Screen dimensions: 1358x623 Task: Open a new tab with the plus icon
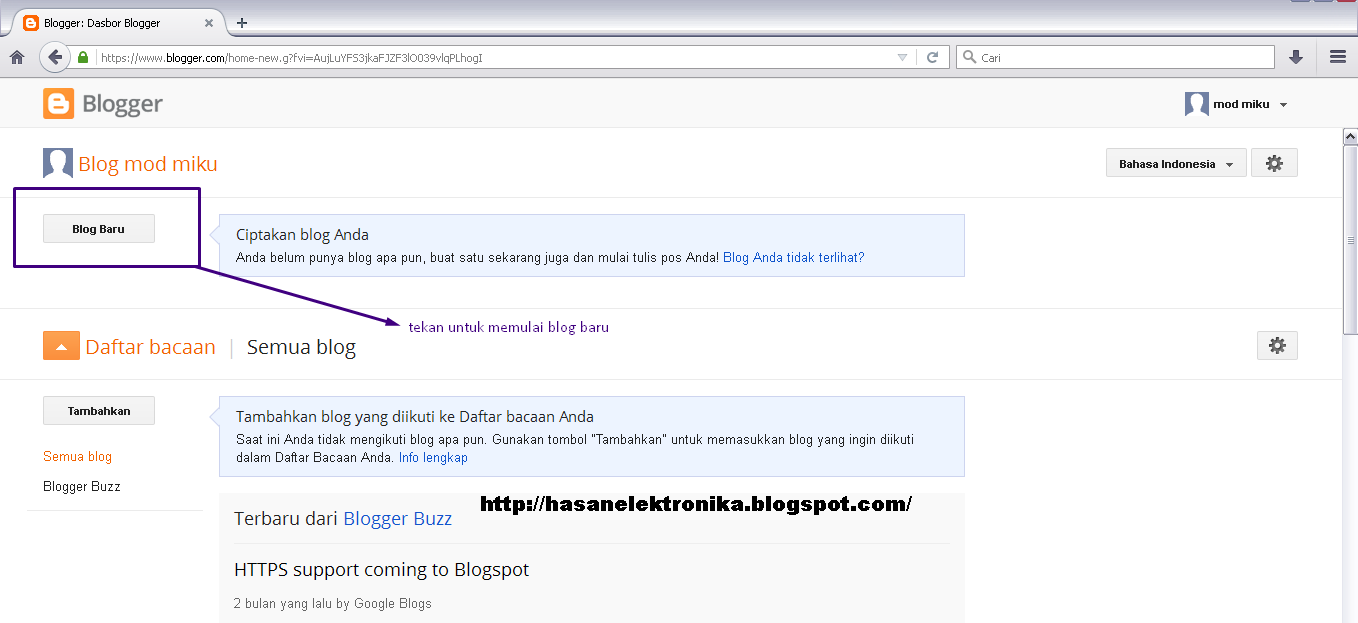point(242,22)
